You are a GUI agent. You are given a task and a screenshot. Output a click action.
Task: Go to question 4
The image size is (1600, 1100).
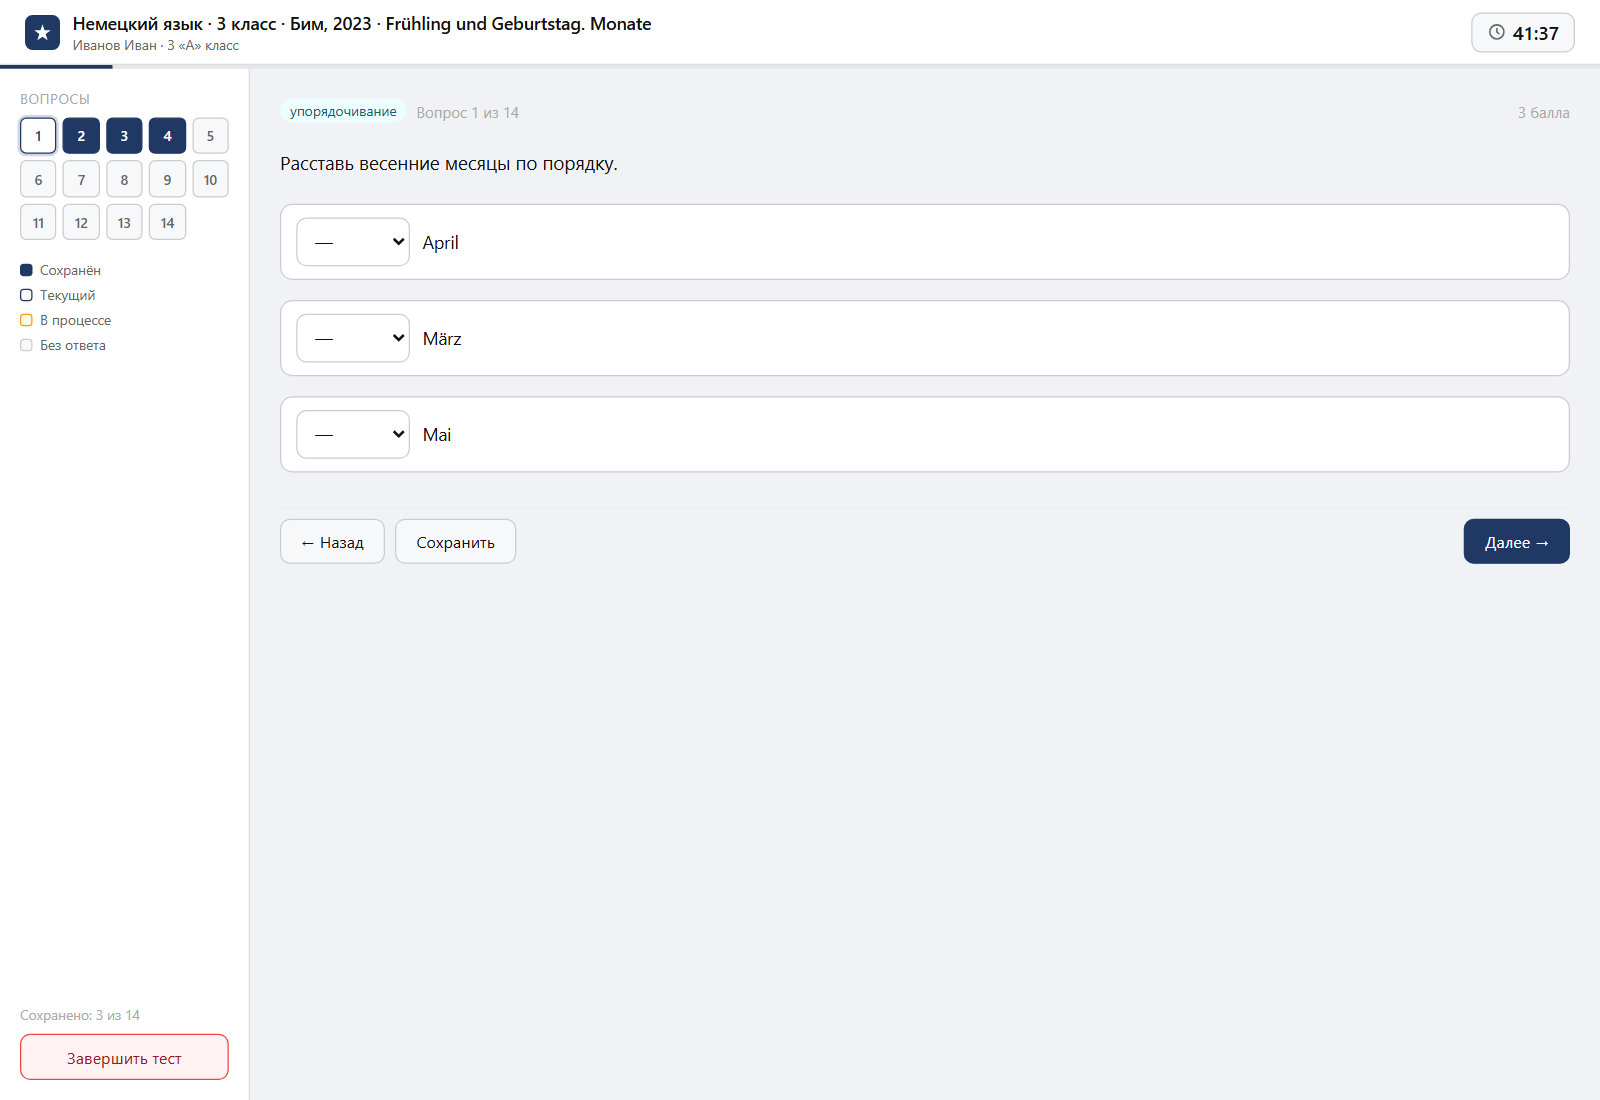tap(167, 136)
